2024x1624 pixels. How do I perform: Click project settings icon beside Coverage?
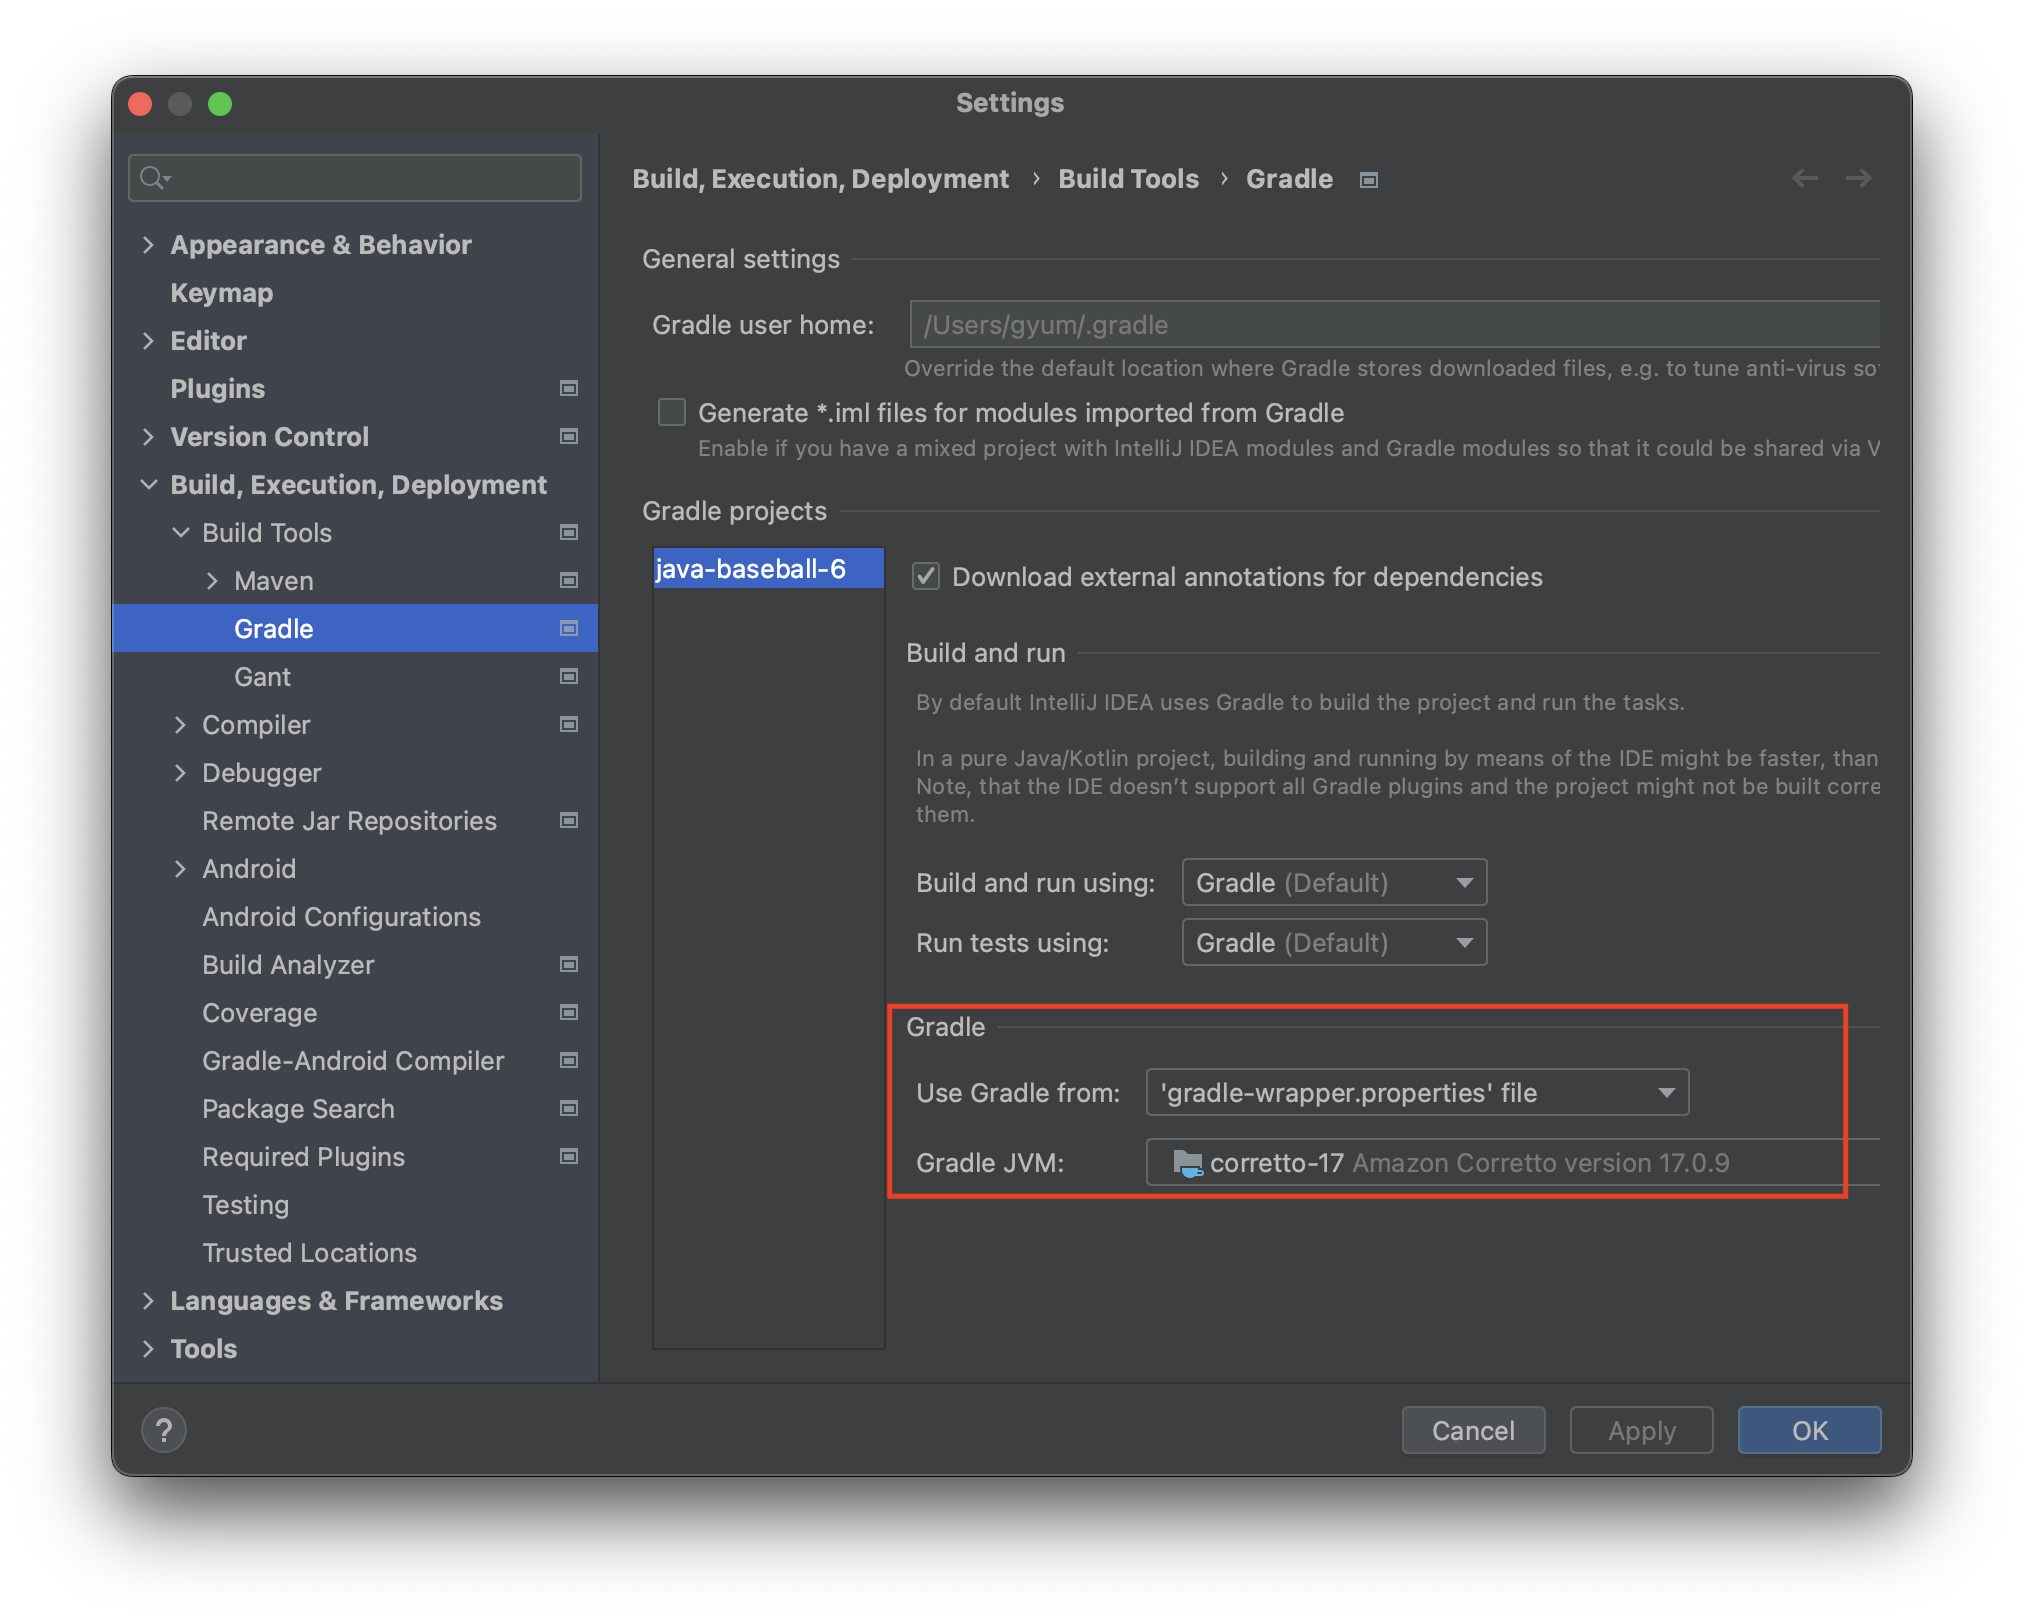[569, 1013]
